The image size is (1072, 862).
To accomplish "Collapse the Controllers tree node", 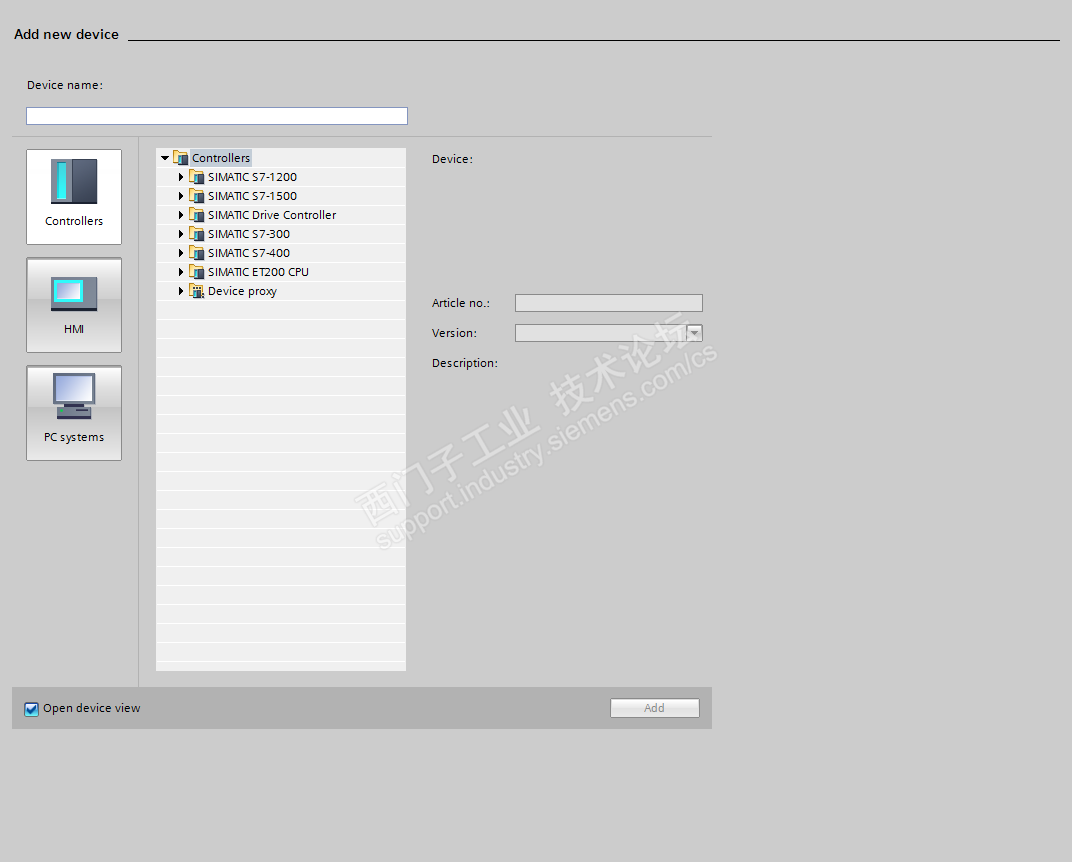I will point(165,158).
